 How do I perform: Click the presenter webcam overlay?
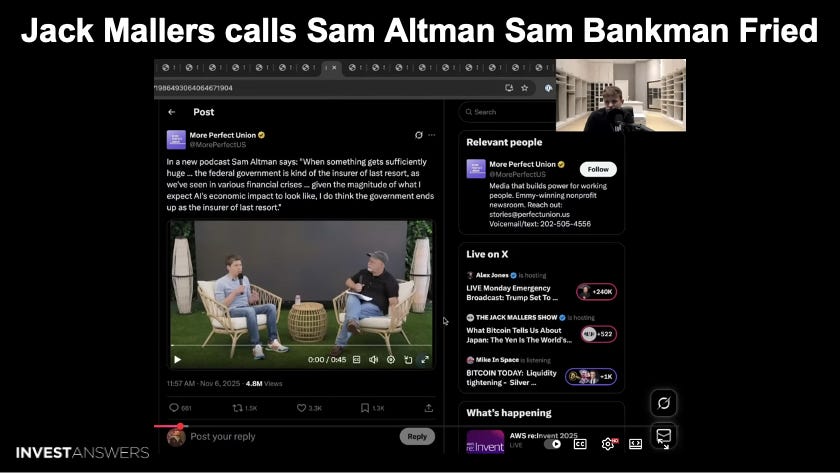pos(621,95)
